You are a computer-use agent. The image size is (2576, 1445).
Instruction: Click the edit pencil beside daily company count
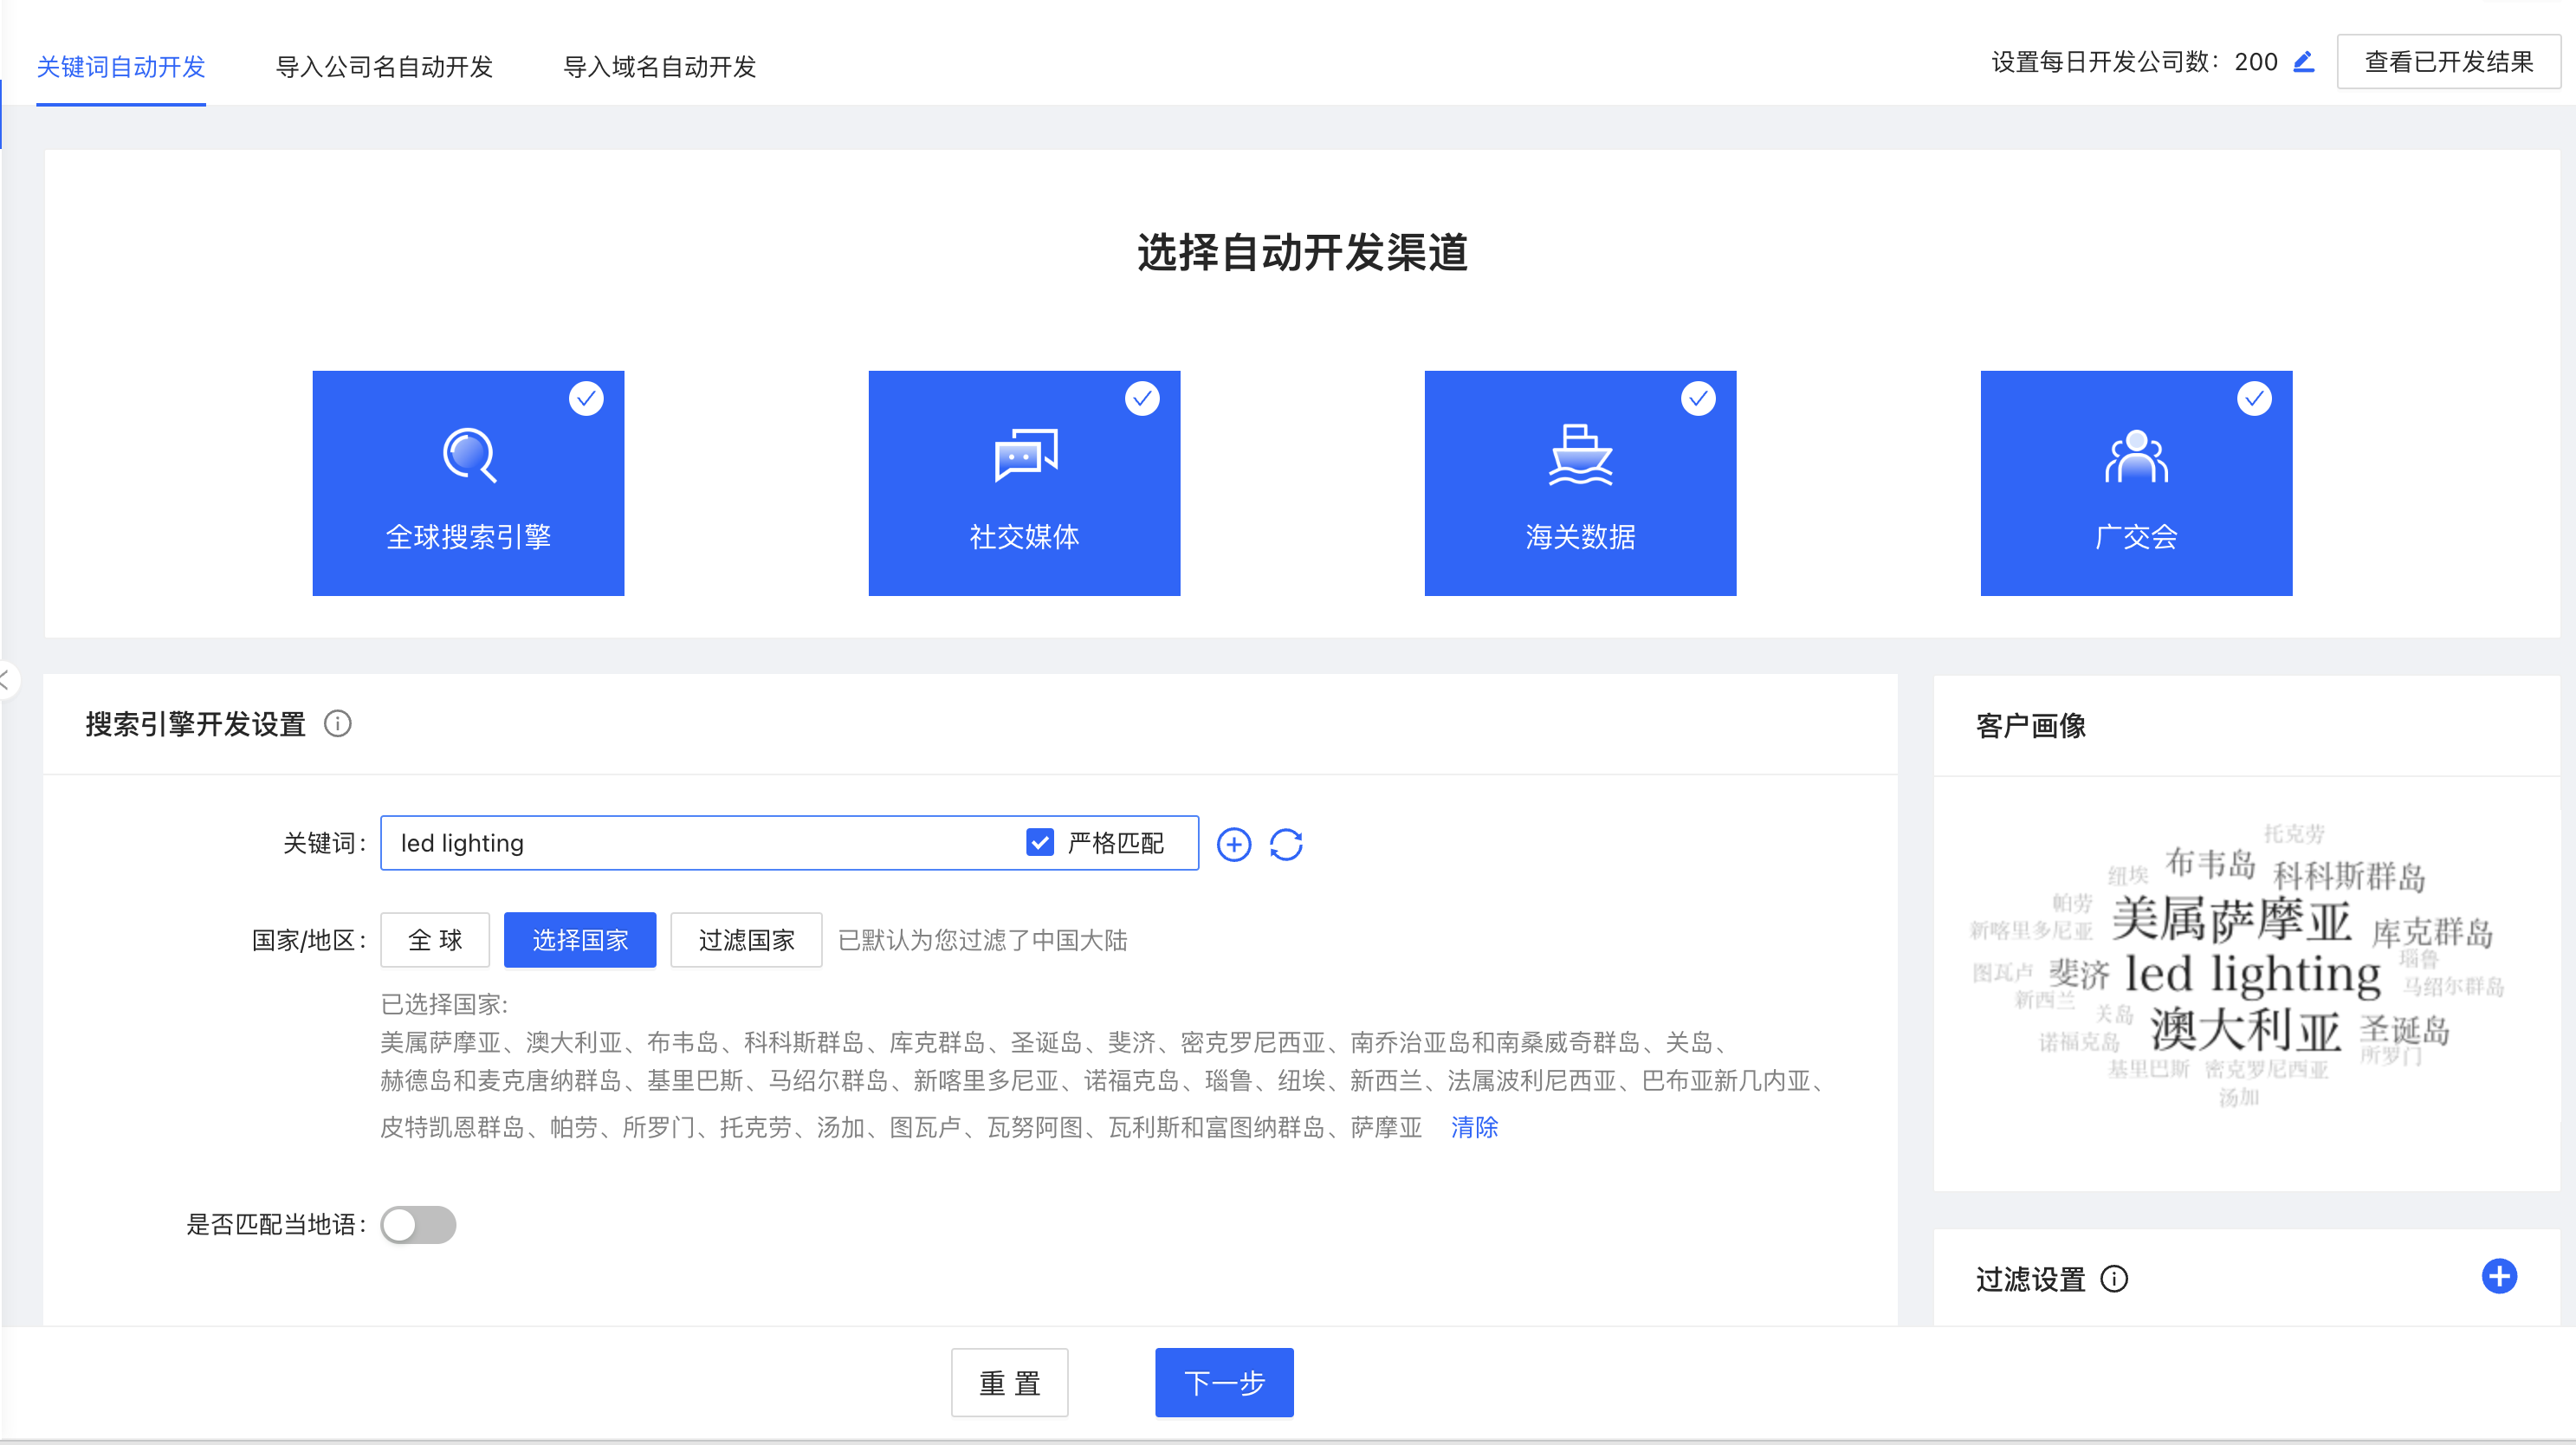coord(2303,62)
